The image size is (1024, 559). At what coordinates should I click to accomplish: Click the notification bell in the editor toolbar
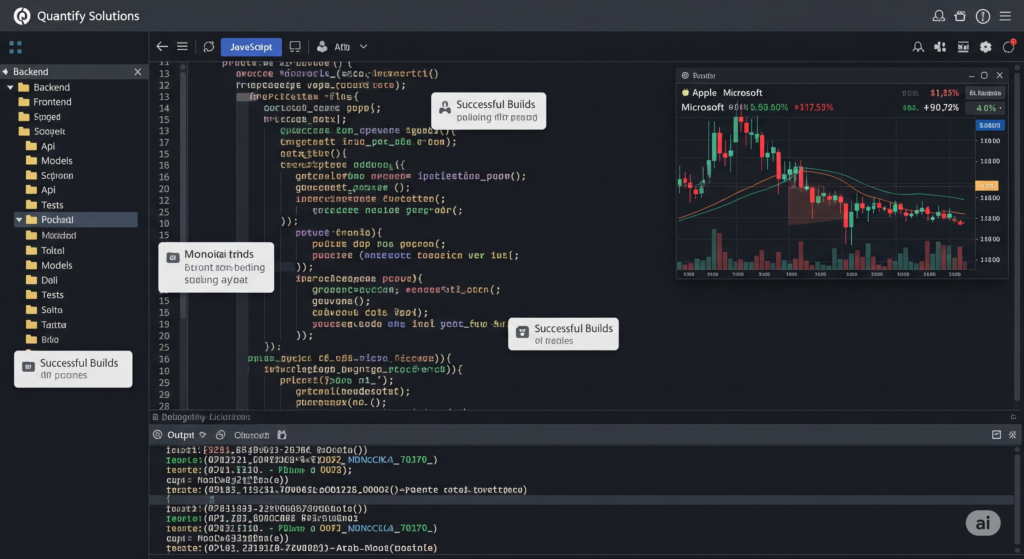918,47
